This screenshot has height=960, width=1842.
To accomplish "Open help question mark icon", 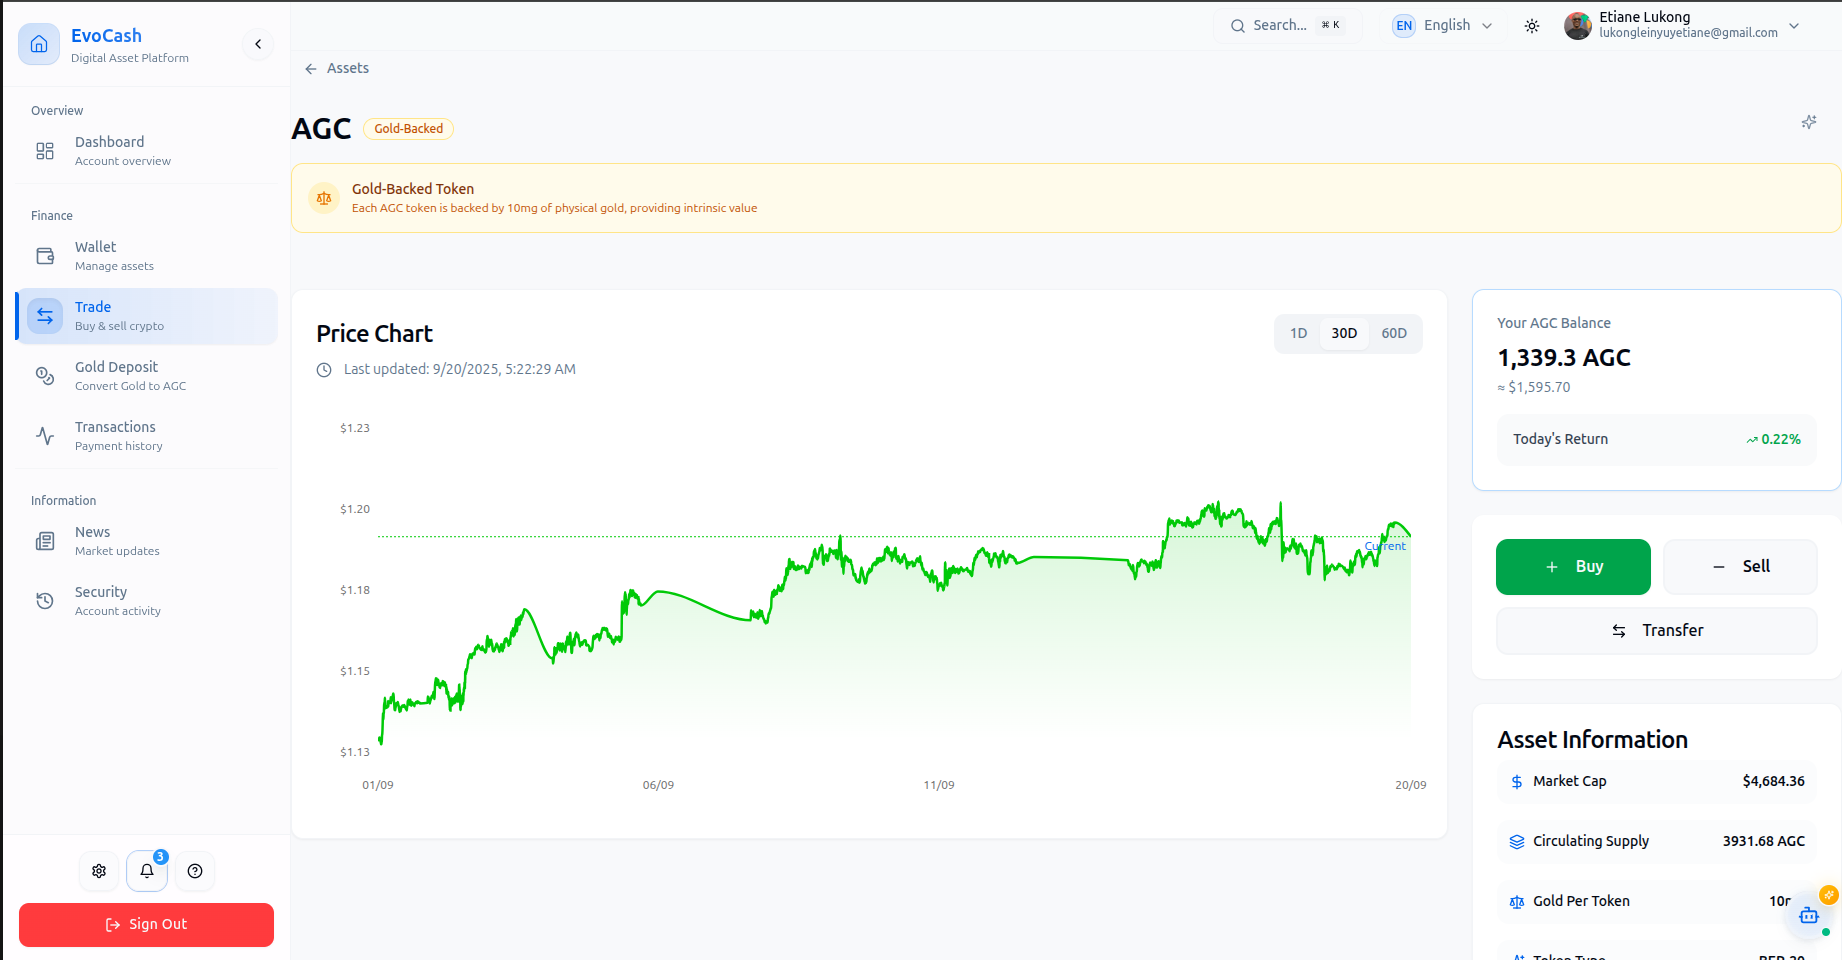I will coord(195,871).
